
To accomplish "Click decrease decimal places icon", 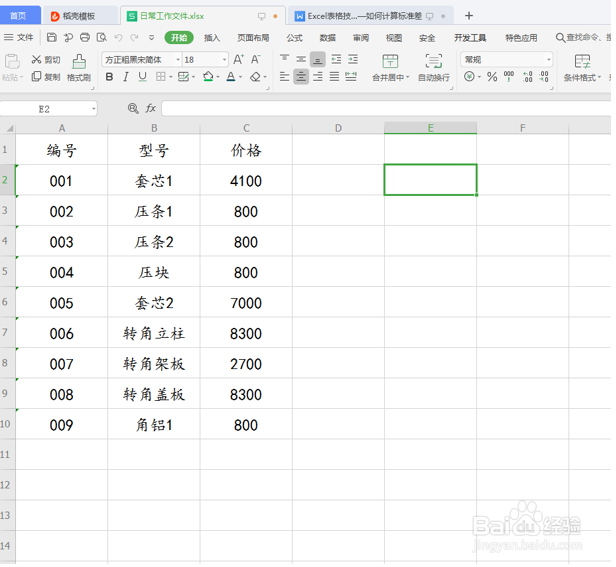I will pos(544,77).
